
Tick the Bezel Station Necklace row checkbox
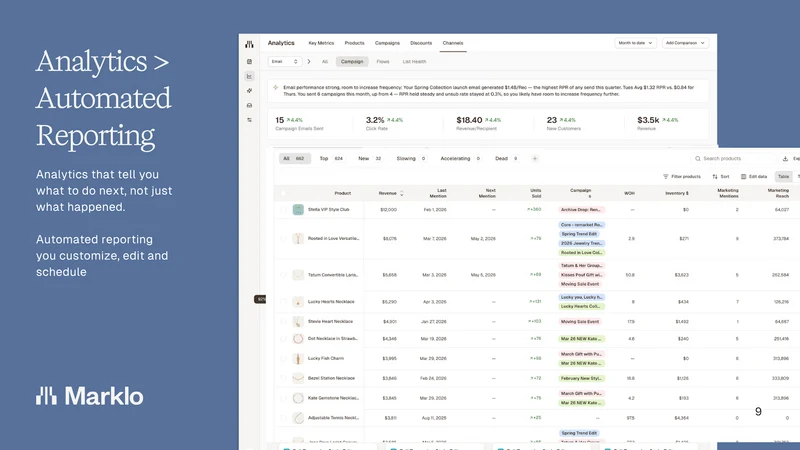pos(283,378)
